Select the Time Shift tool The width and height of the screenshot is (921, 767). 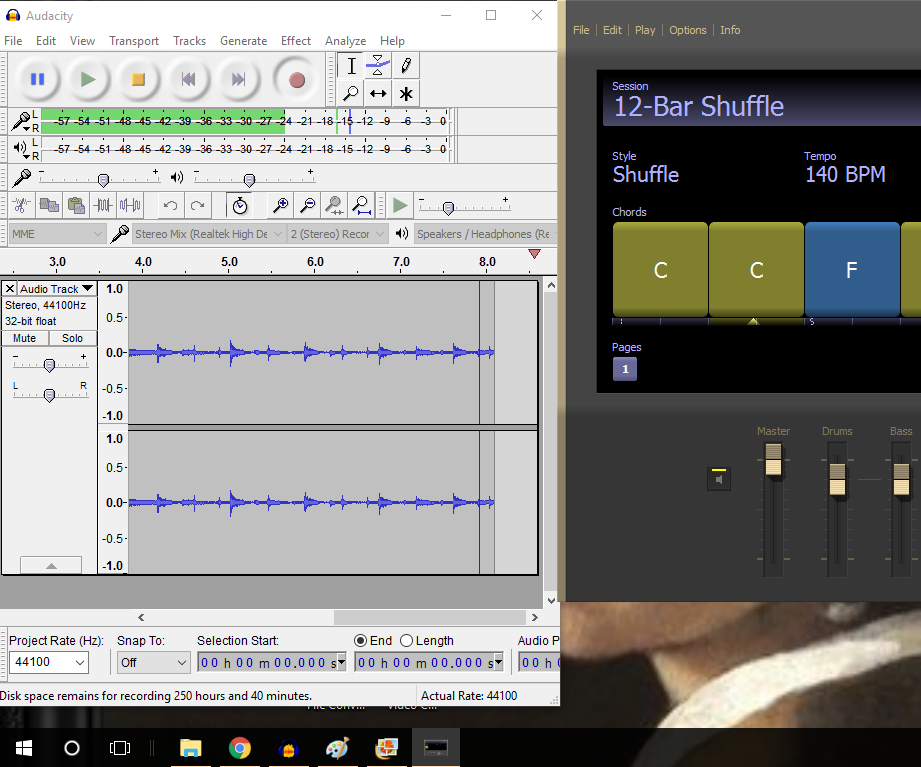377,92
